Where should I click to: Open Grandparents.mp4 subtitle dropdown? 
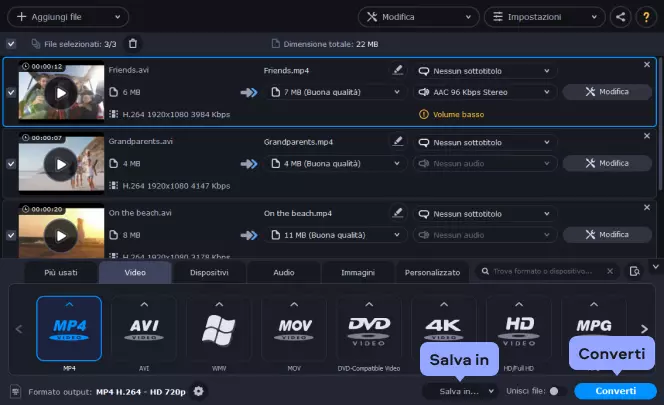485,143
